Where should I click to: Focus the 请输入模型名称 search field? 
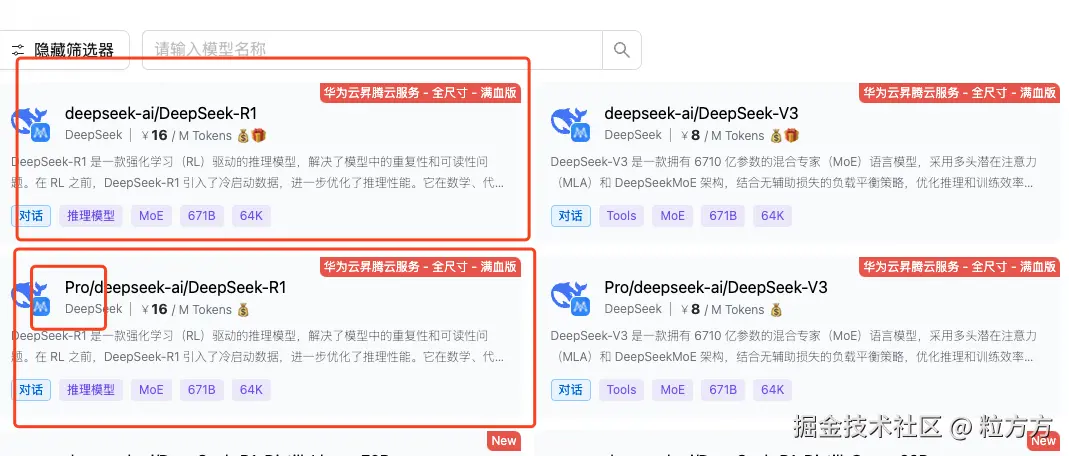[372, 50]
